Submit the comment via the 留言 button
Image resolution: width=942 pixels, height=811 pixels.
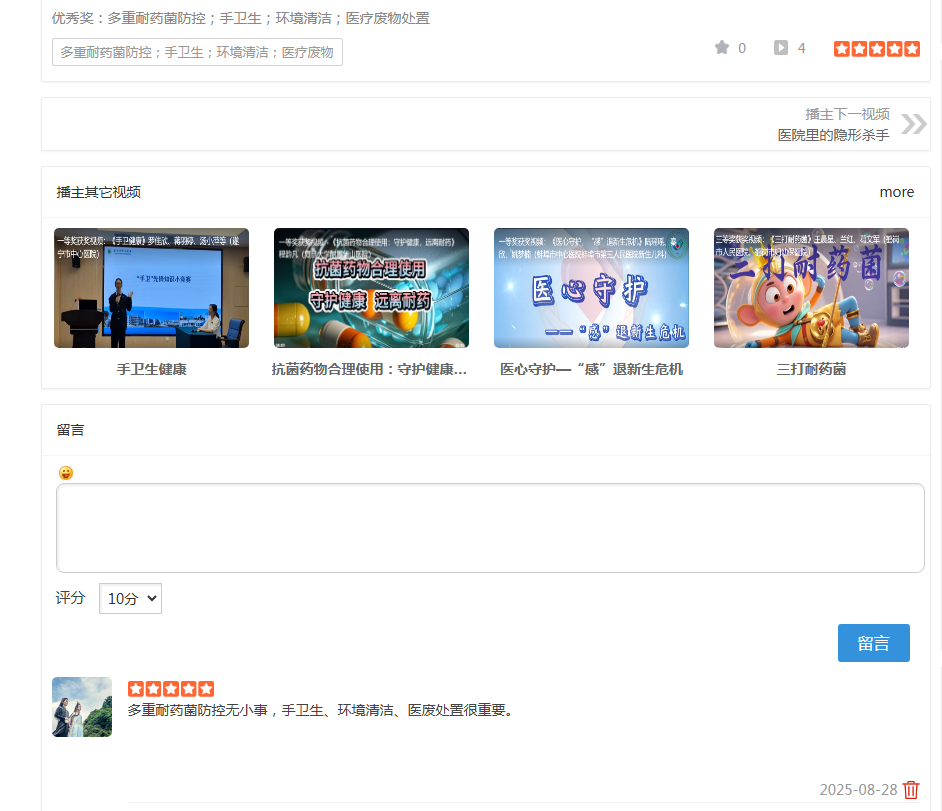(873, 643)
